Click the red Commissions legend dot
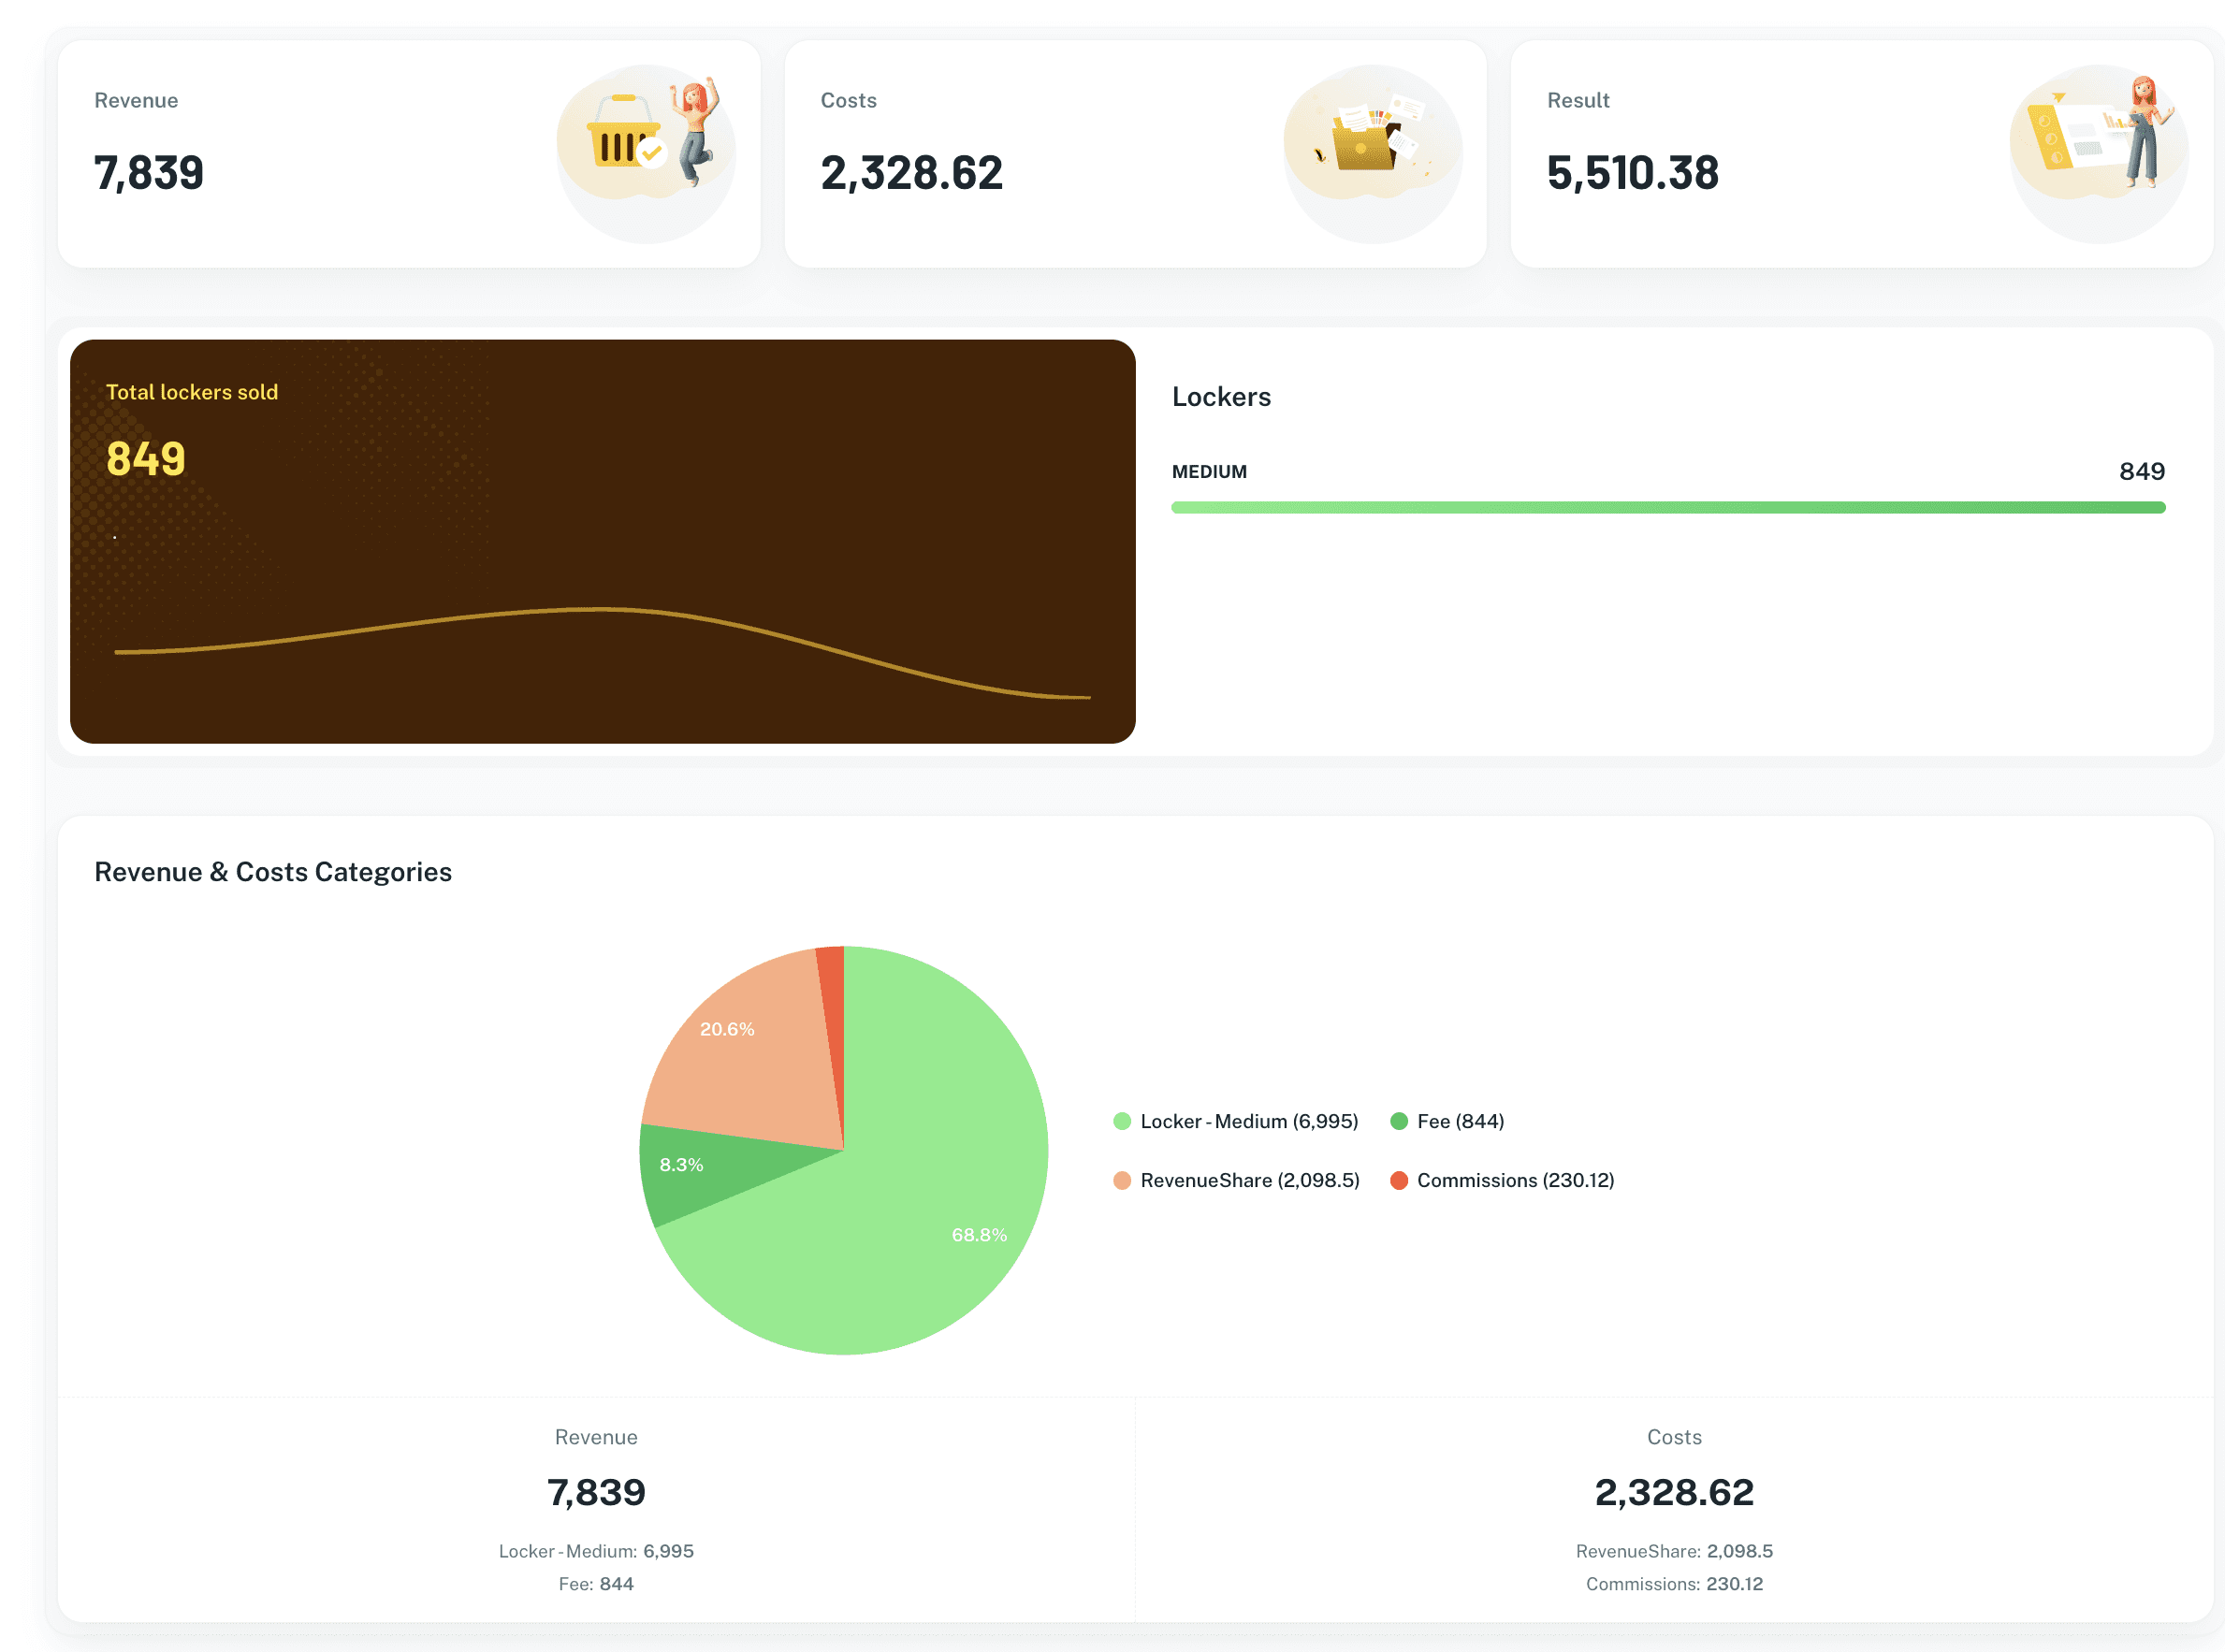The image size is (2225, 1652). [1399, 1180]
